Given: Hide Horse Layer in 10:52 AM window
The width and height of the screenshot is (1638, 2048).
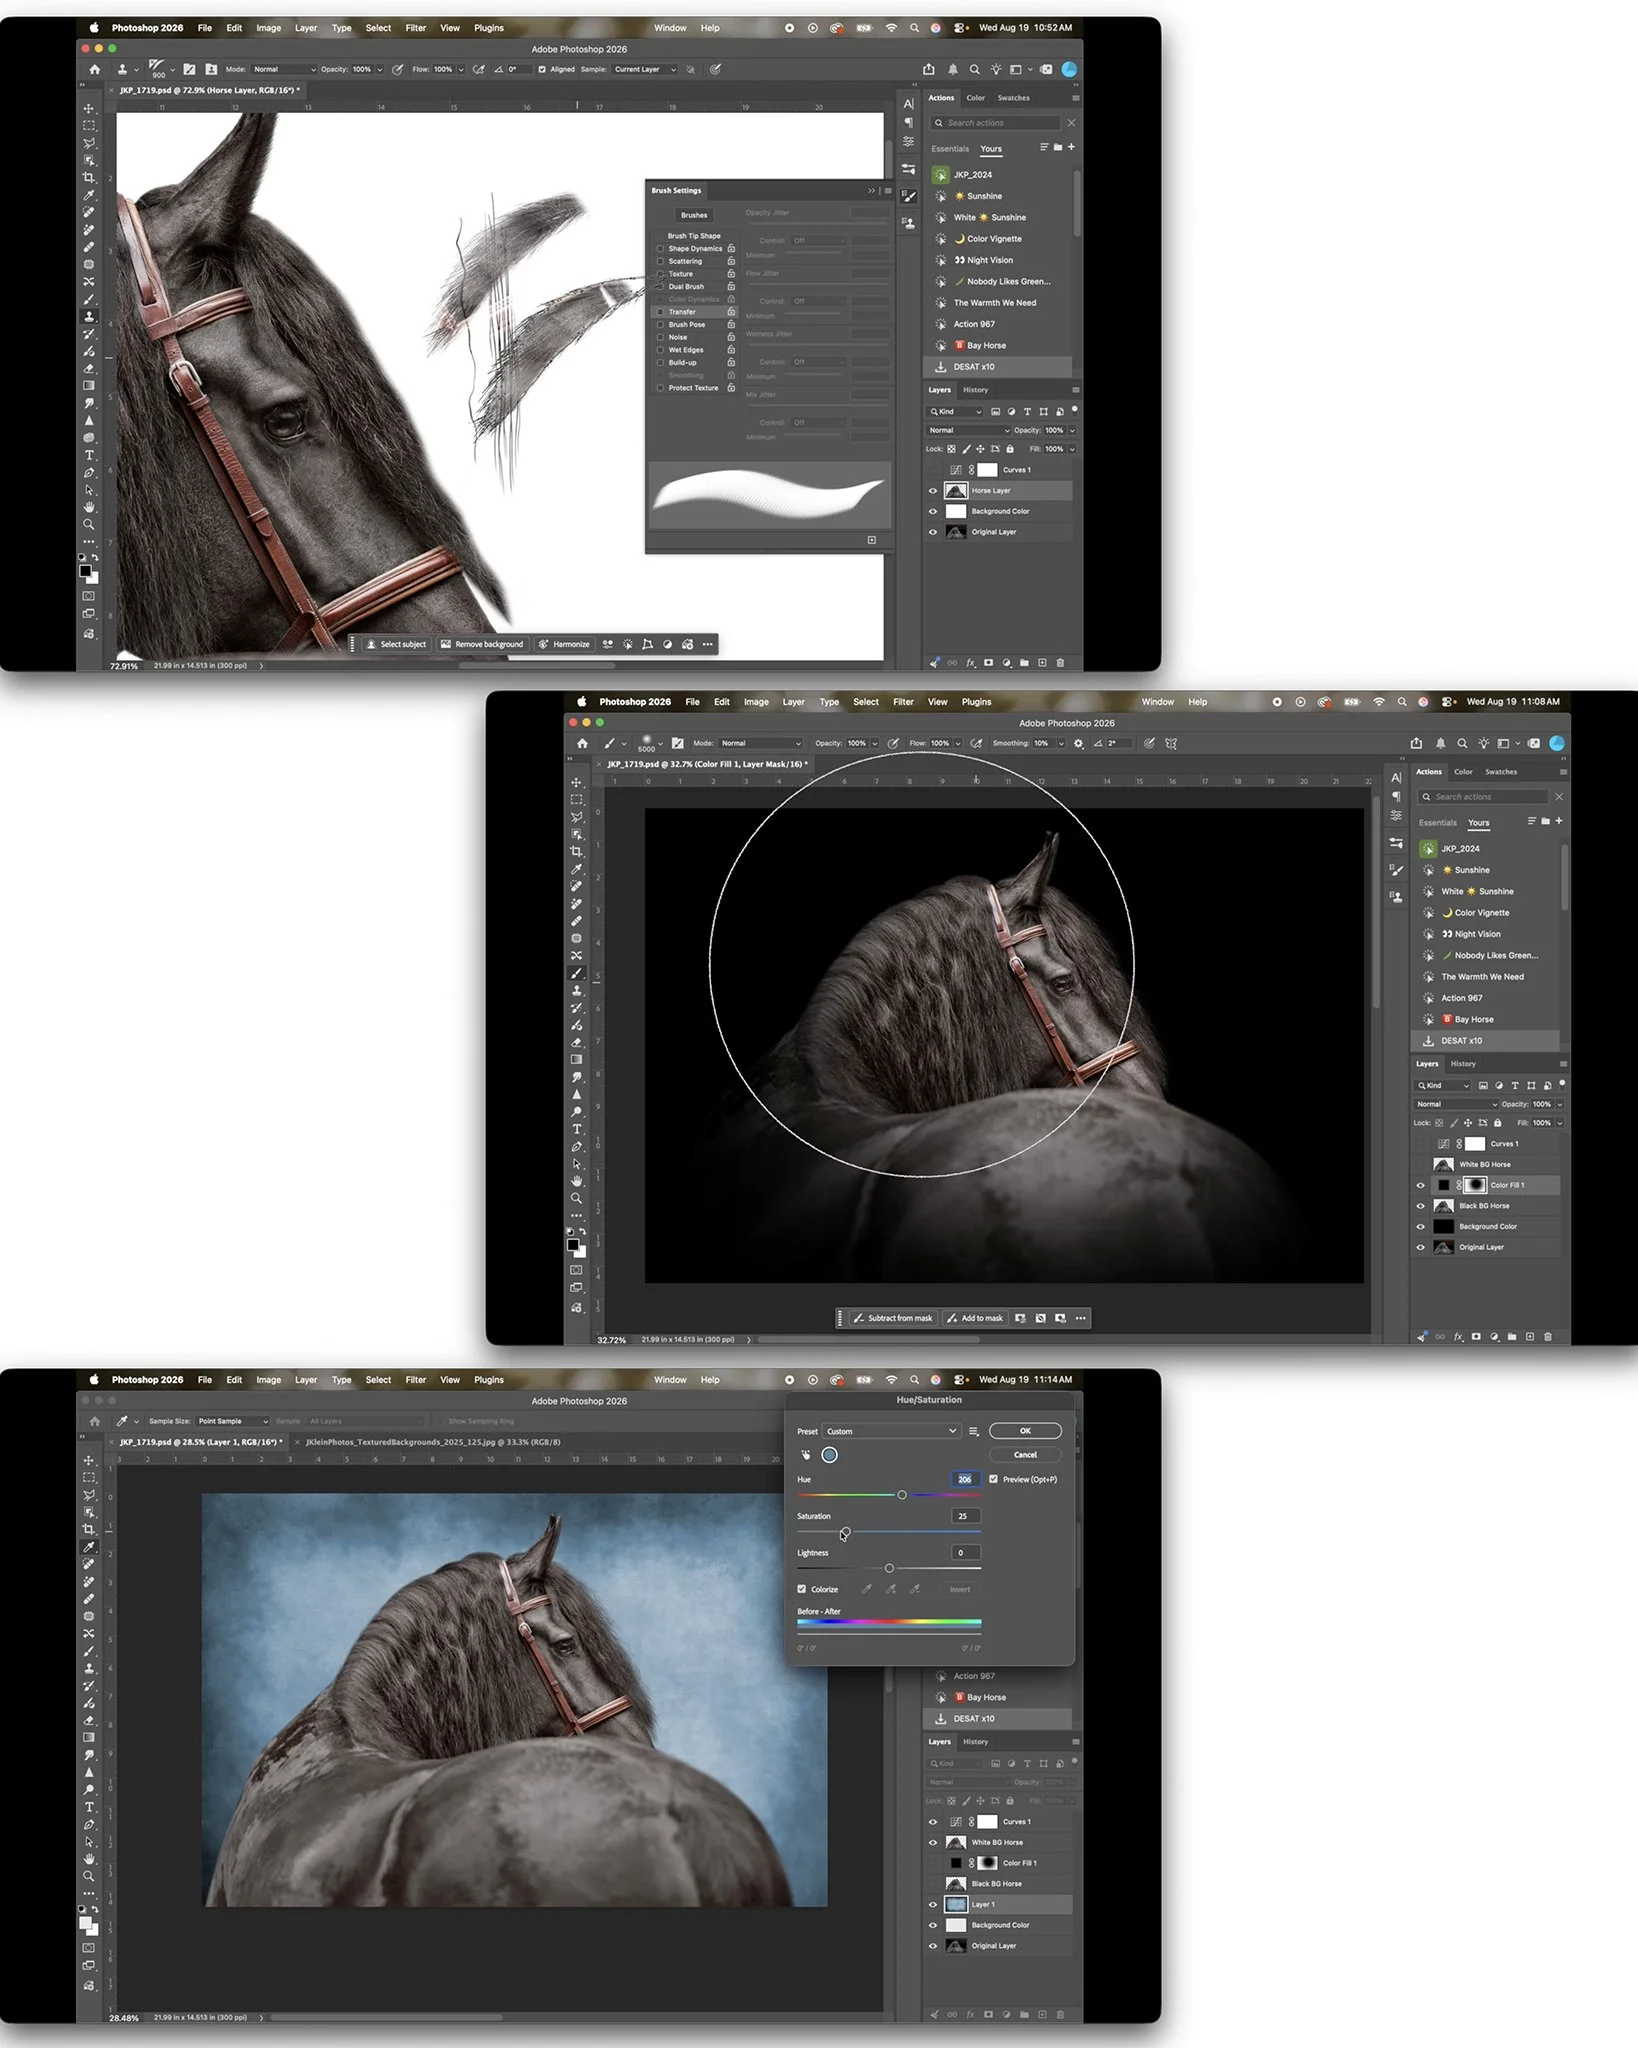Looking at the screenshot, I should [x=933, y=491].
